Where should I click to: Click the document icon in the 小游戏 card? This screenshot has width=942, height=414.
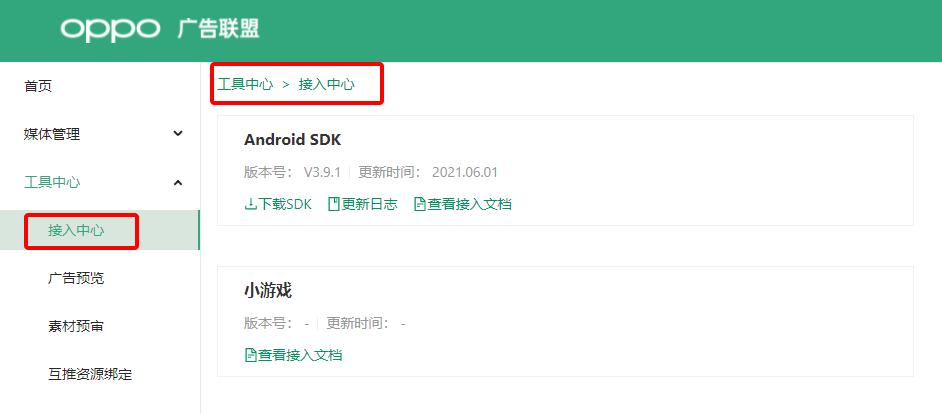coord(250,355)
